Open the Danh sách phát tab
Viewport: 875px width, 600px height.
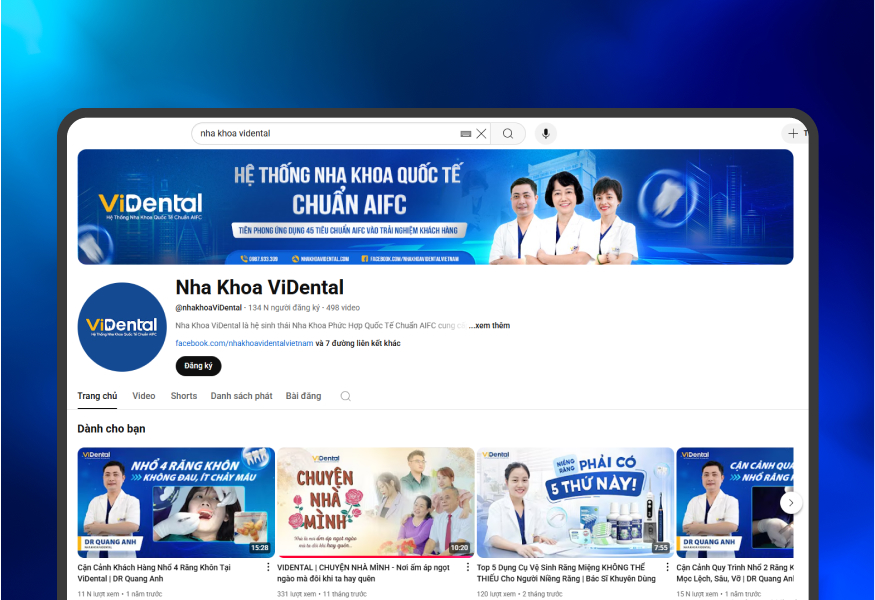click(241, 396)
